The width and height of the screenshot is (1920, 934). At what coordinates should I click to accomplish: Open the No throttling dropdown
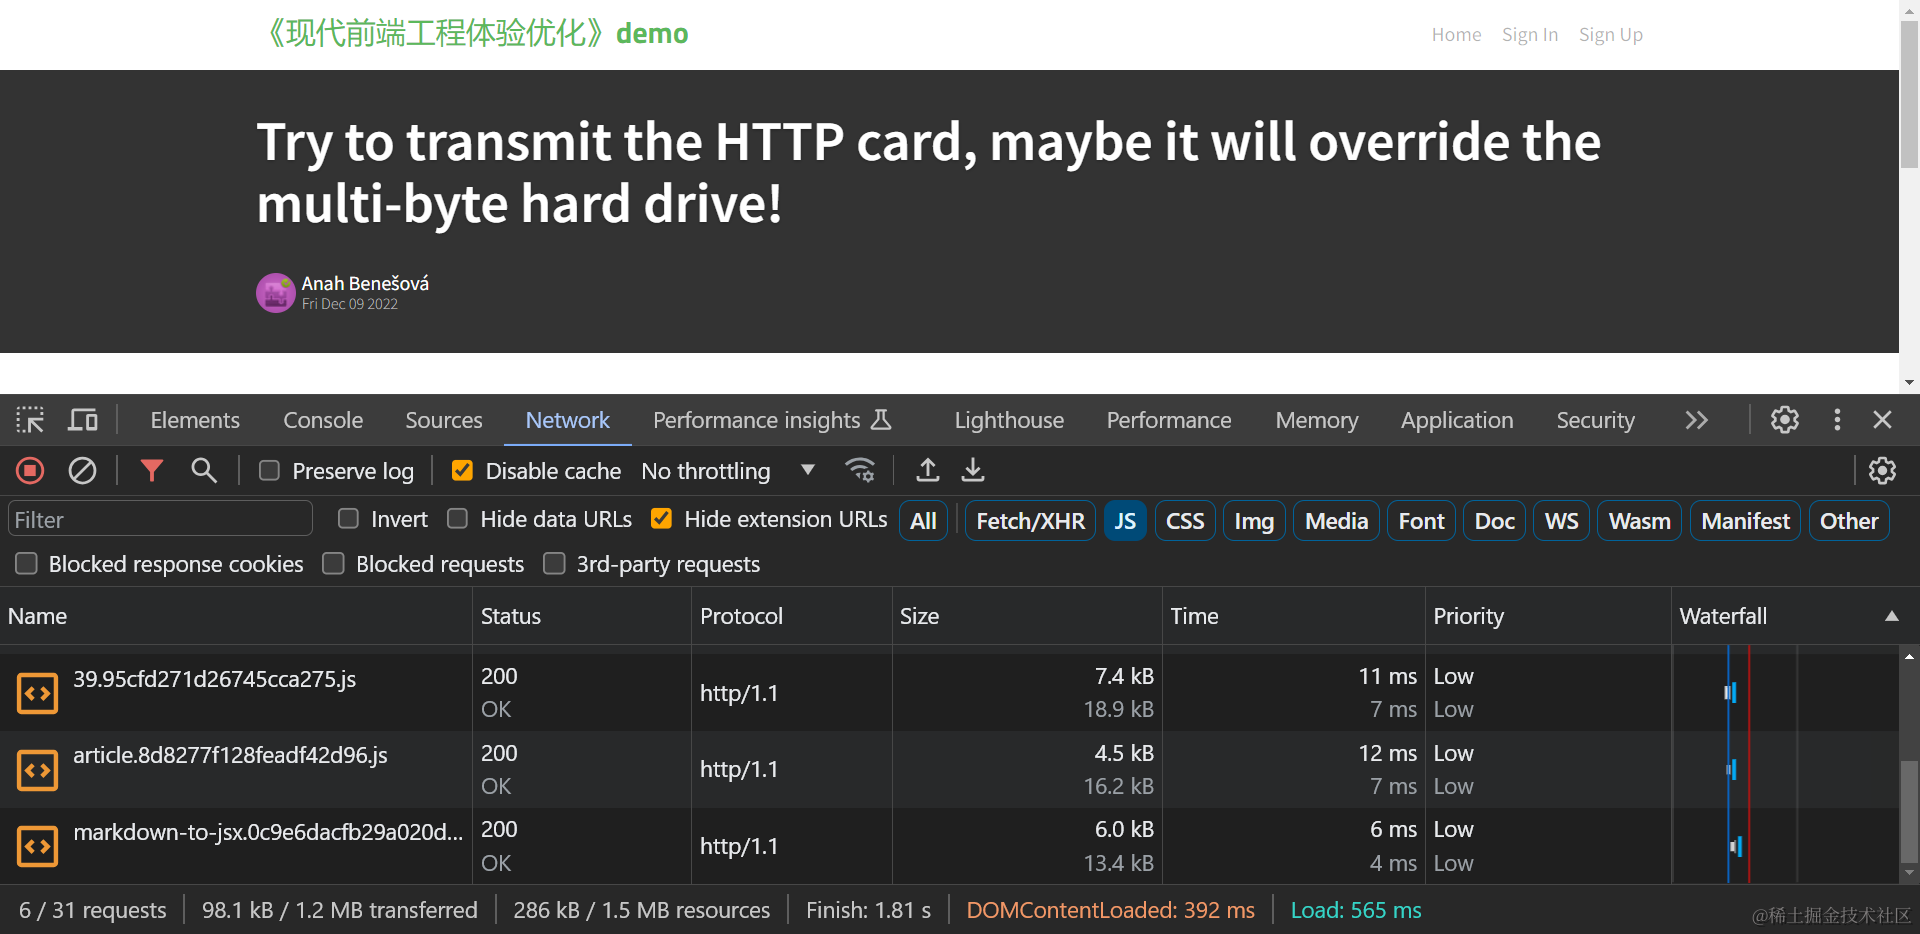coord(727,471)
